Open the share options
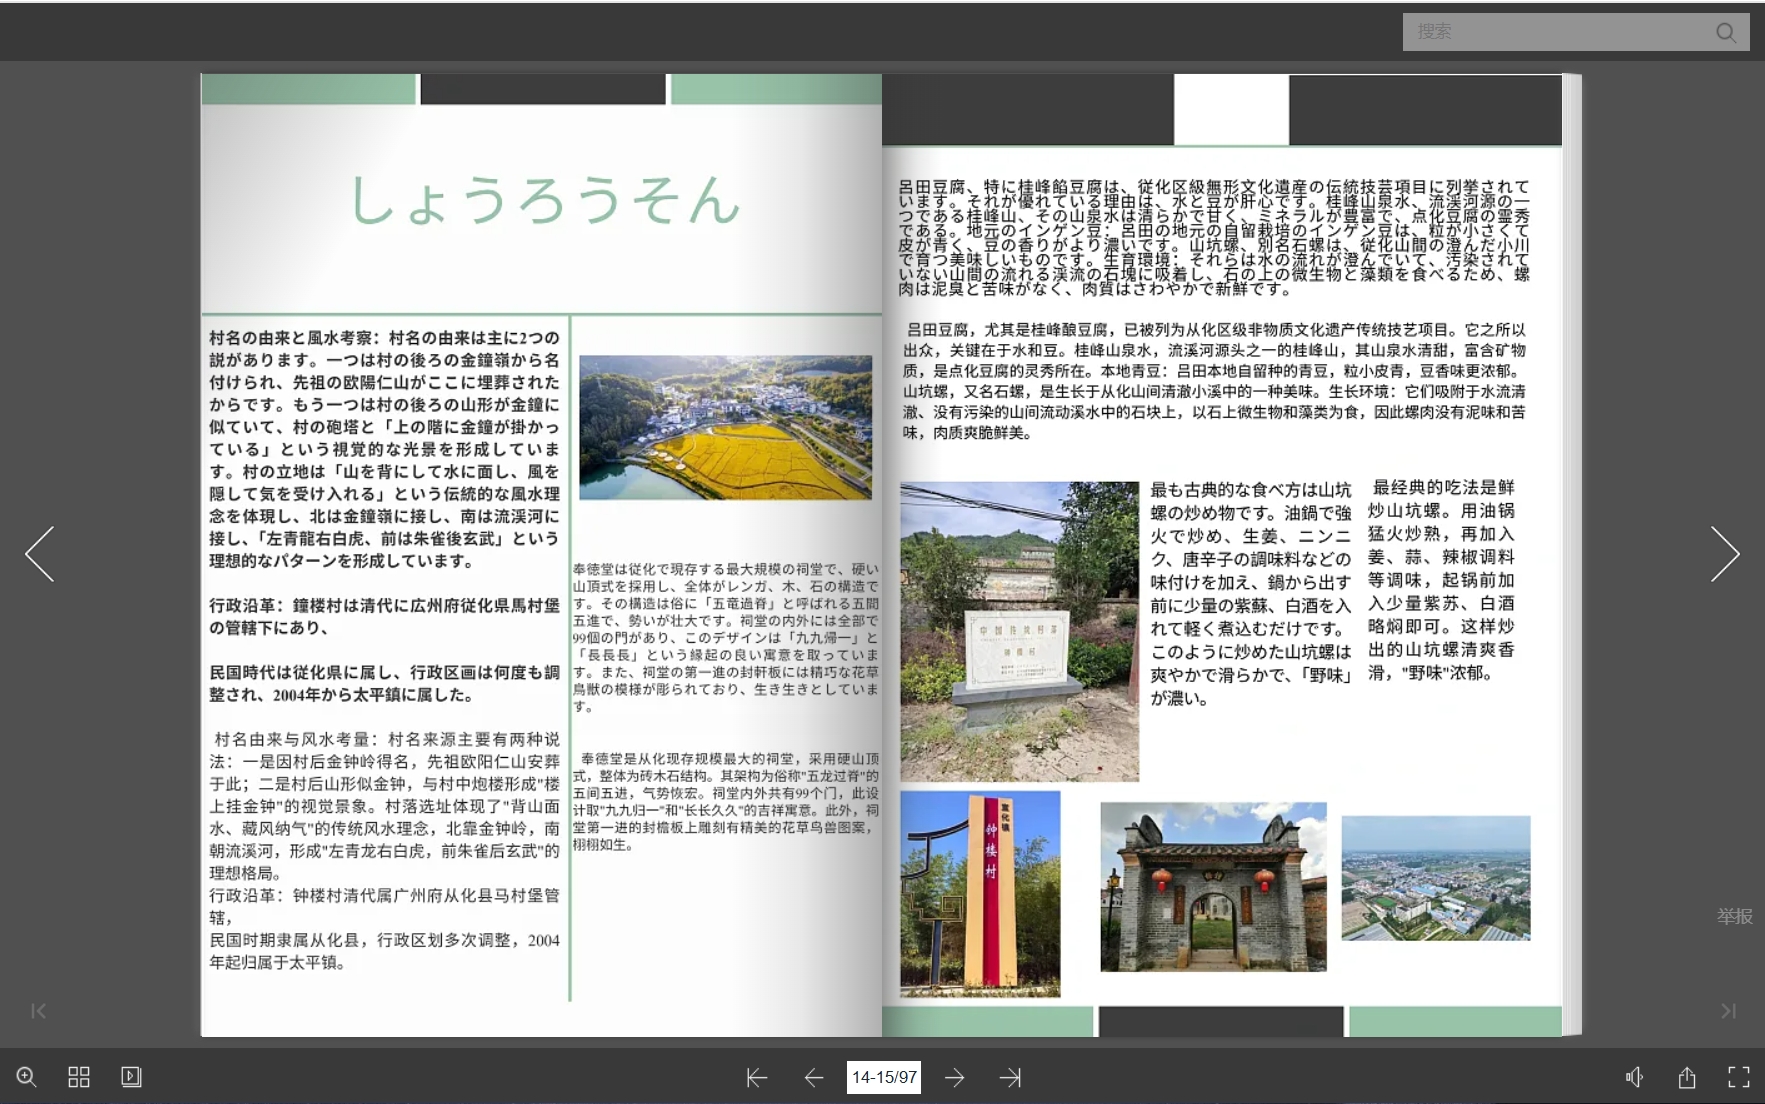Screen dimensions: 1765x1104 [x=1688, y=1077]
